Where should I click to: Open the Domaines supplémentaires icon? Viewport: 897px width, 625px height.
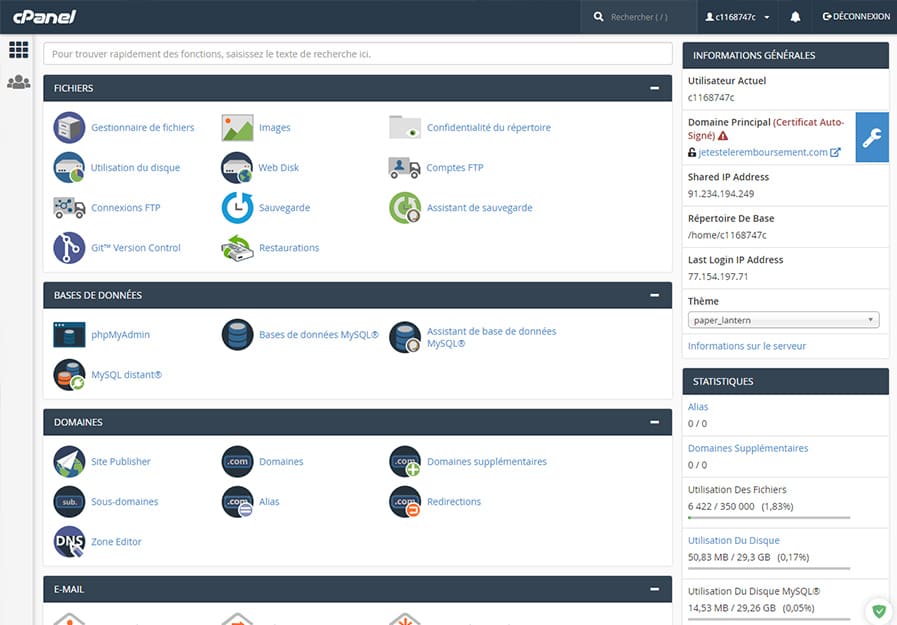tap(405, 461)
